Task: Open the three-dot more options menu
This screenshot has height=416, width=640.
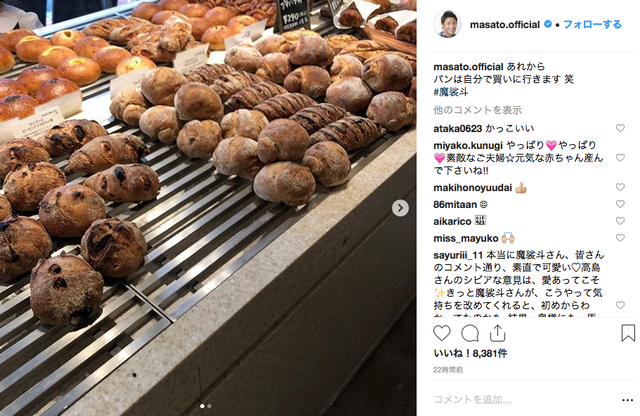Action: tap(627, 400)
